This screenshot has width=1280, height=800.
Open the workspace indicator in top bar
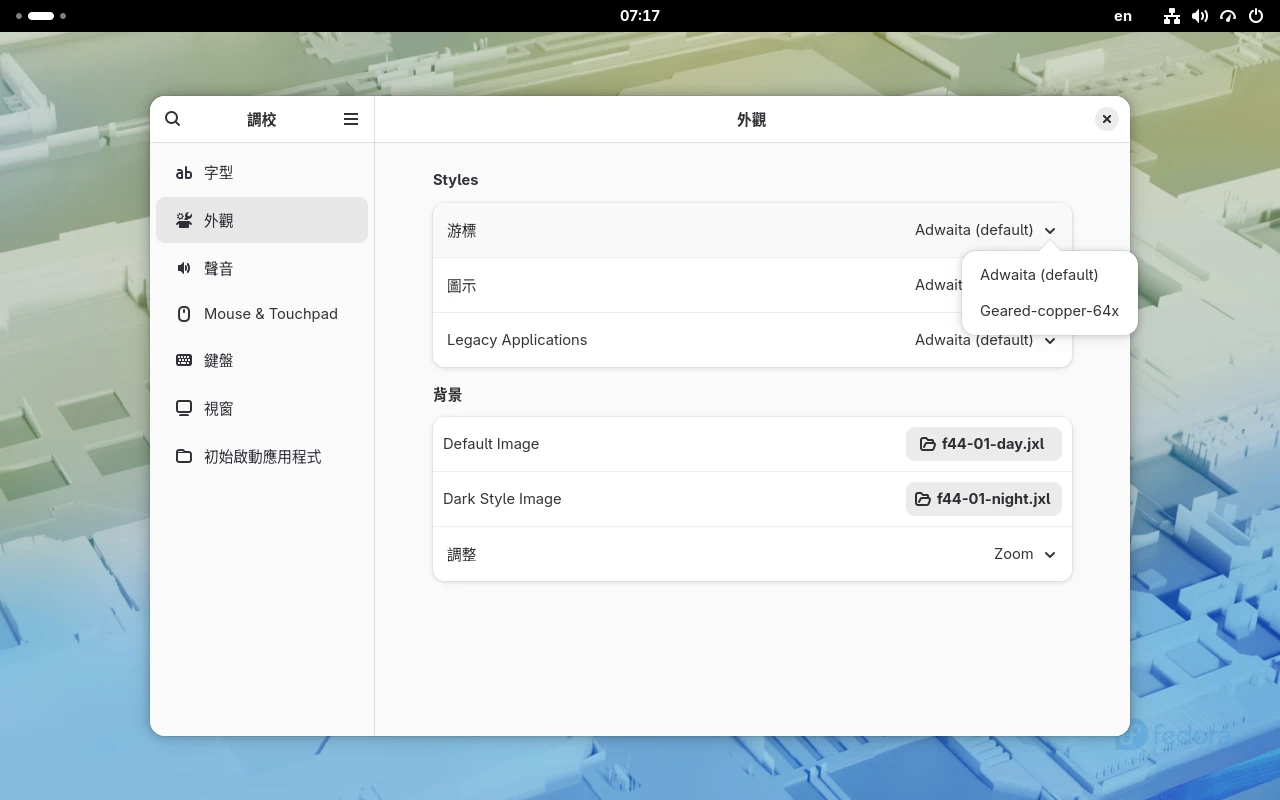point(41,16)
